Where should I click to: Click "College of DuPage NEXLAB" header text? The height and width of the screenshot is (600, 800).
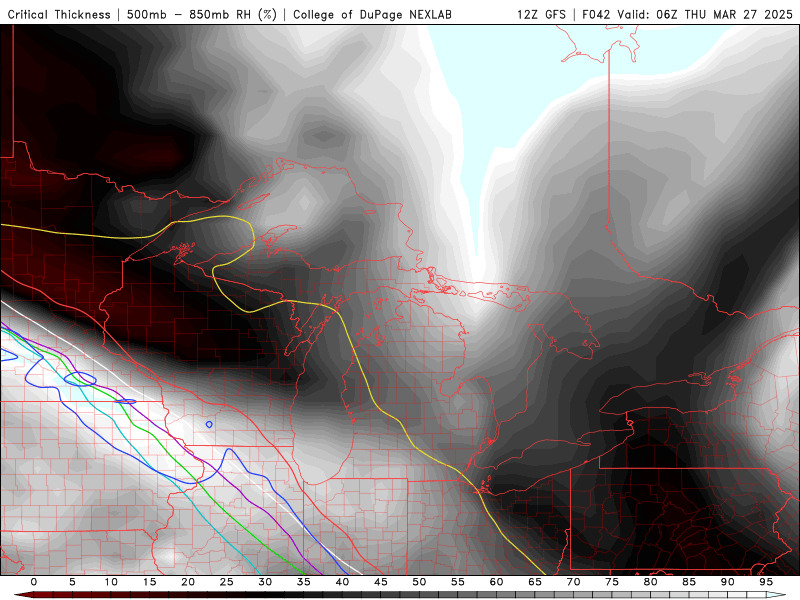pos(372,14)
